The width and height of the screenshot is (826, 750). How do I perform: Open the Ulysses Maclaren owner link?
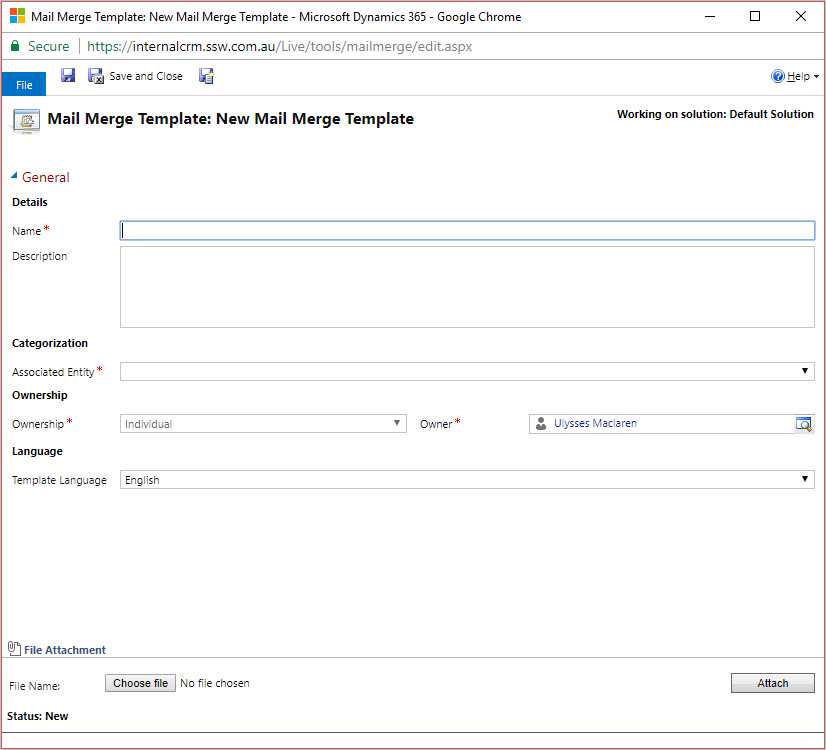pyautogui.click(x=595, y=424)
